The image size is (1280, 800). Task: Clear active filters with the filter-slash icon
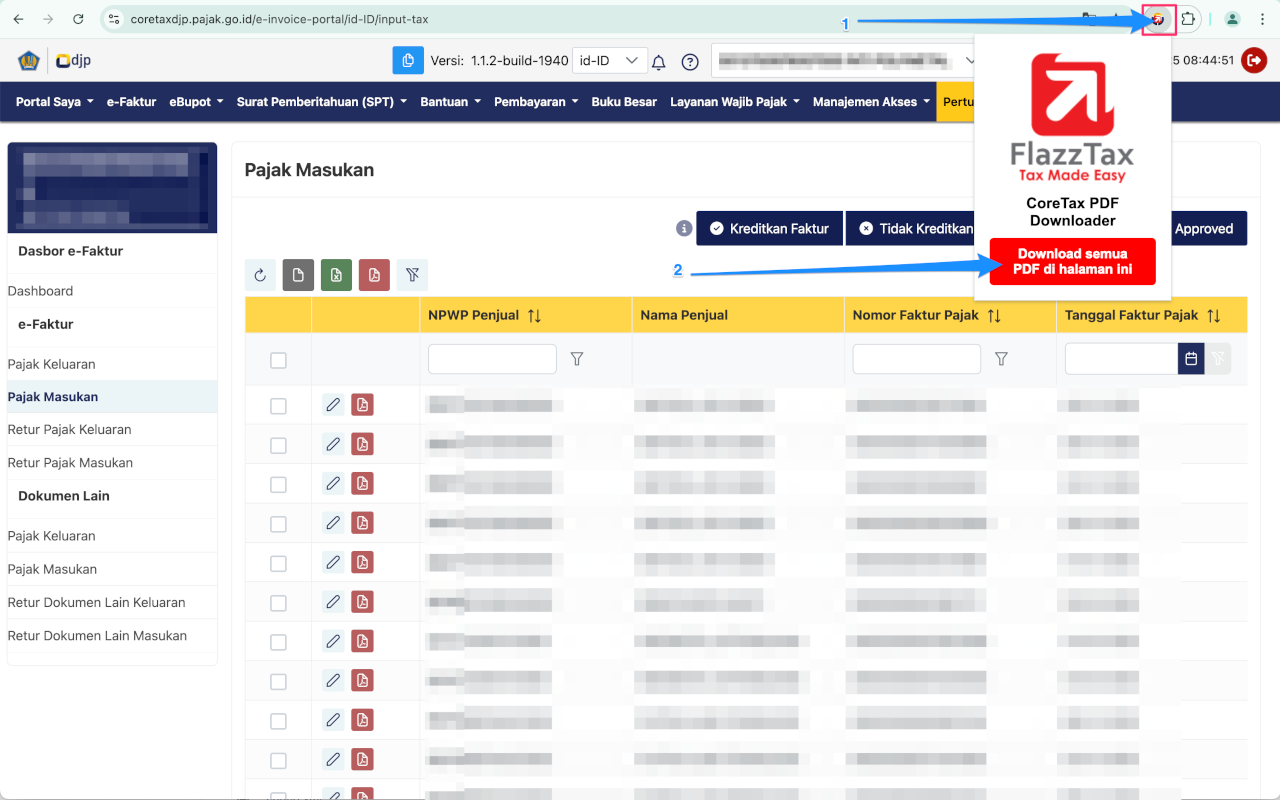click(412, 275)
